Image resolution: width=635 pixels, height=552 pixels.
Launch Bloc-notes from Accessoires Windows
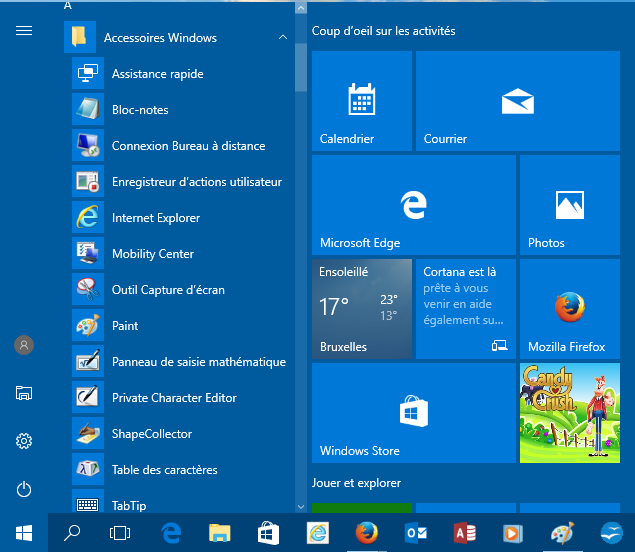tap(140, 110)
